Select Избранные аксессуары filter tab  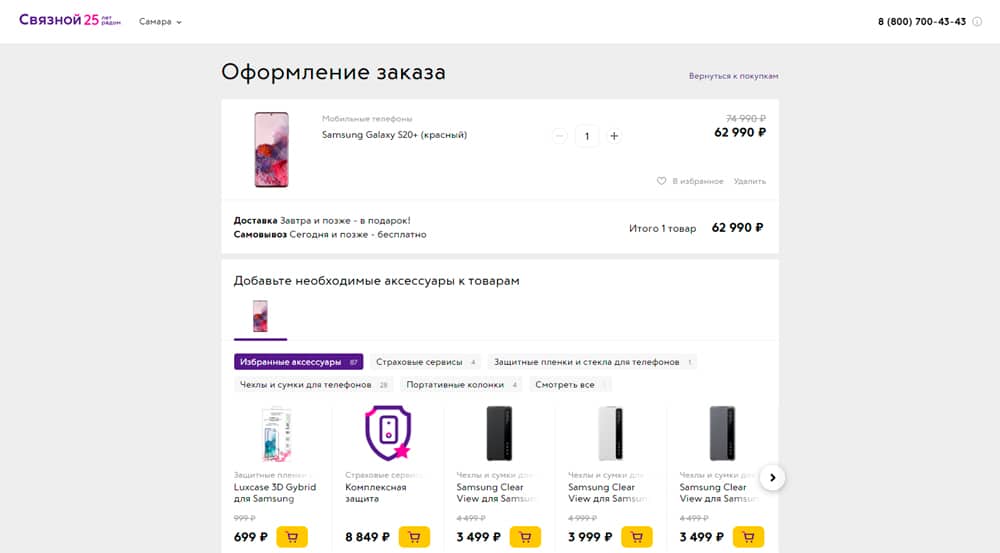(298, 362)
